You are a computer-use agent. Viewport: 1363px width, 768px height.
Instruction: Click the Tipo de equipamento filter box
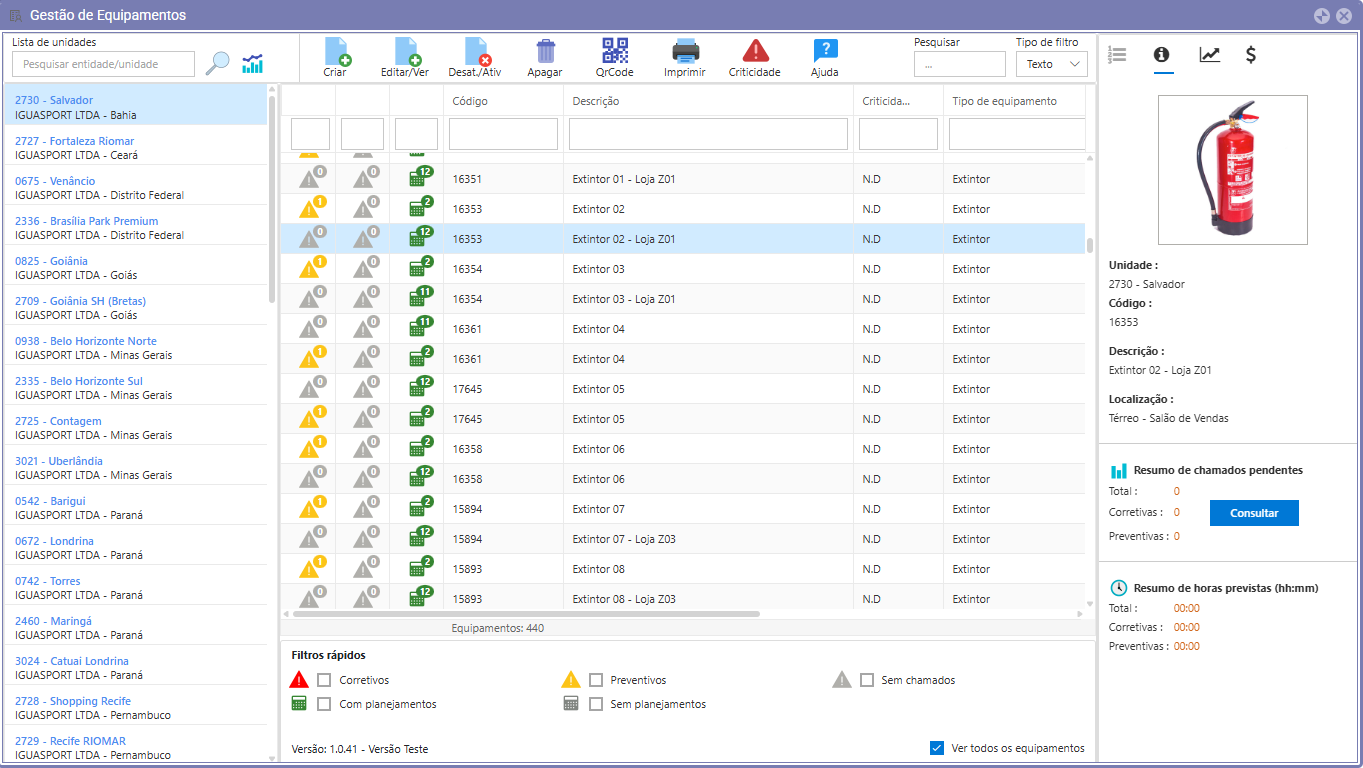[x=1017, y=134]
